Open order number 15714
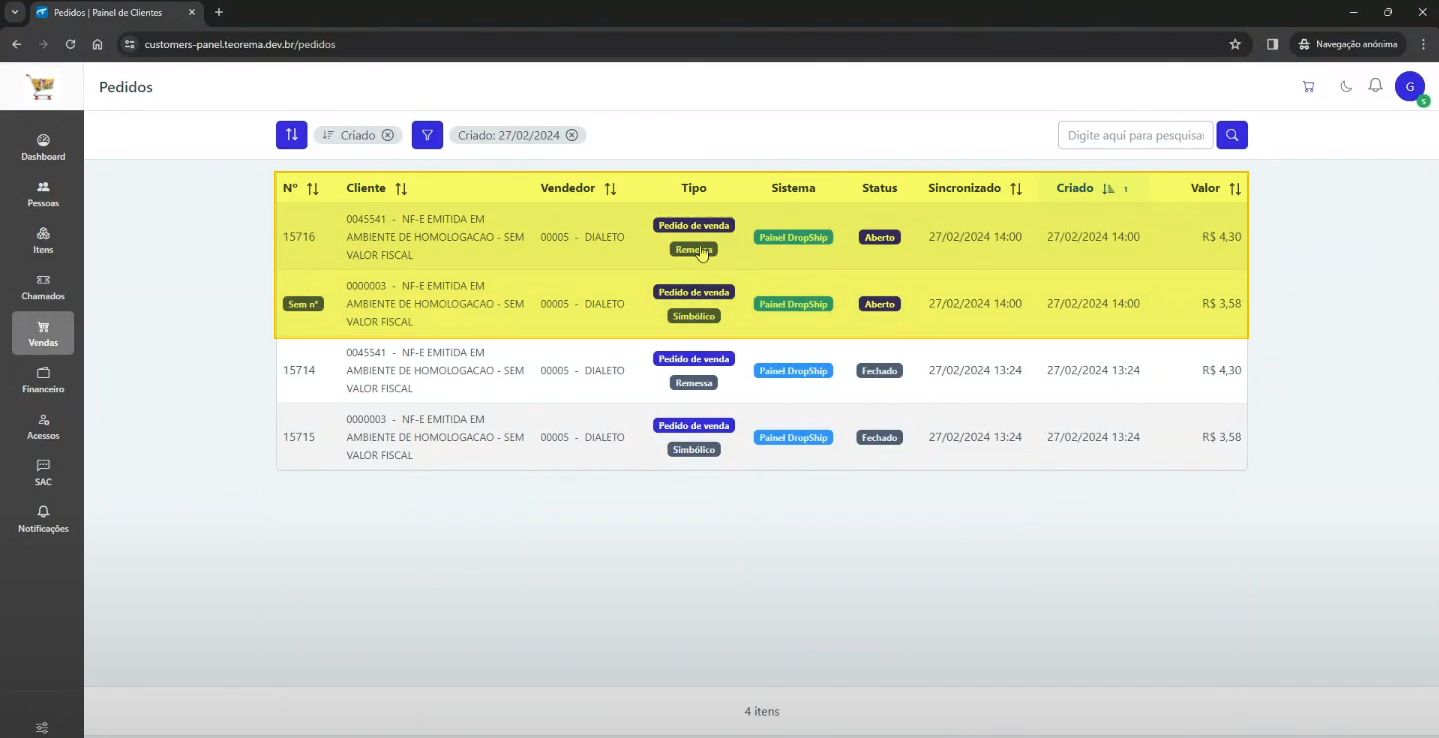The width and height of the screenshot is (1439, 738). (x=299, y=370)
